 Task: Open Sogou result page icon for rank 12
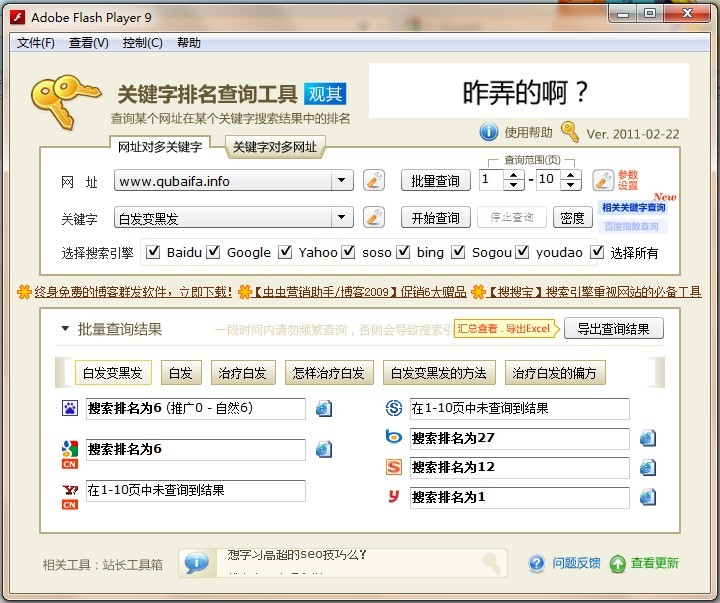(647, 468)
